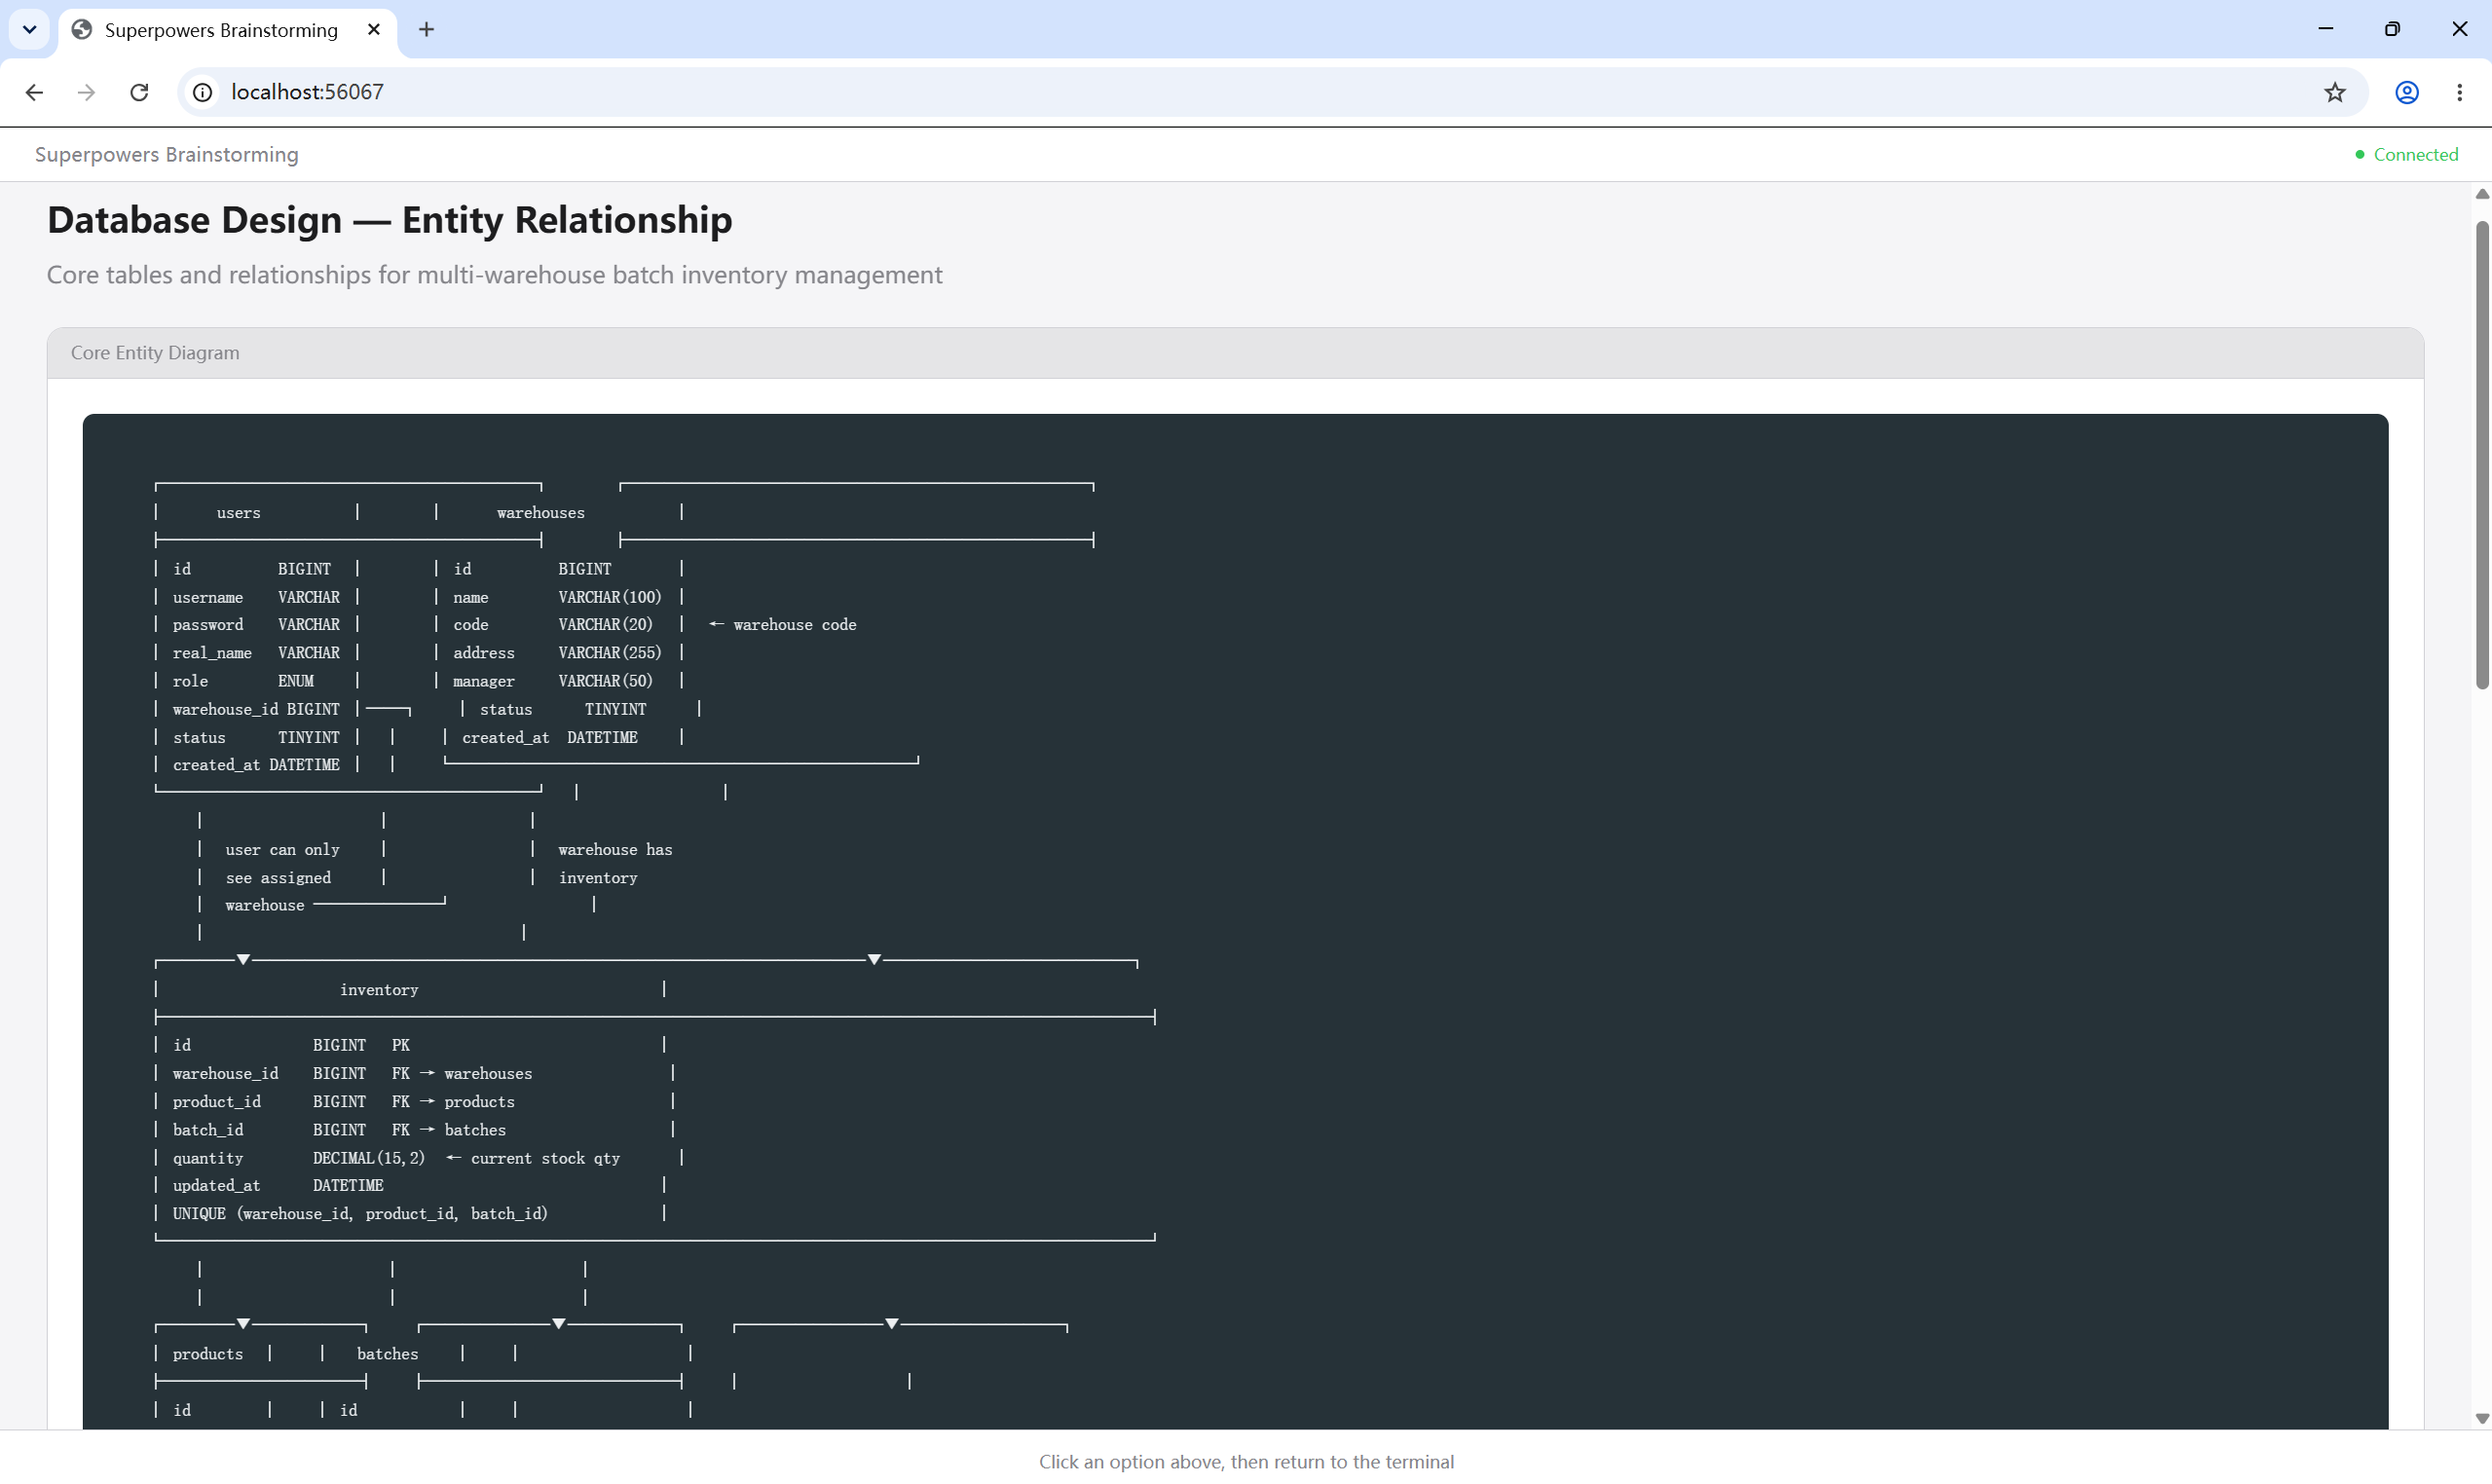The width and height of the screenshot is (2492, 1484).
Task: Click the vertical scrollbar thumb
Action: coord(2482,455)
